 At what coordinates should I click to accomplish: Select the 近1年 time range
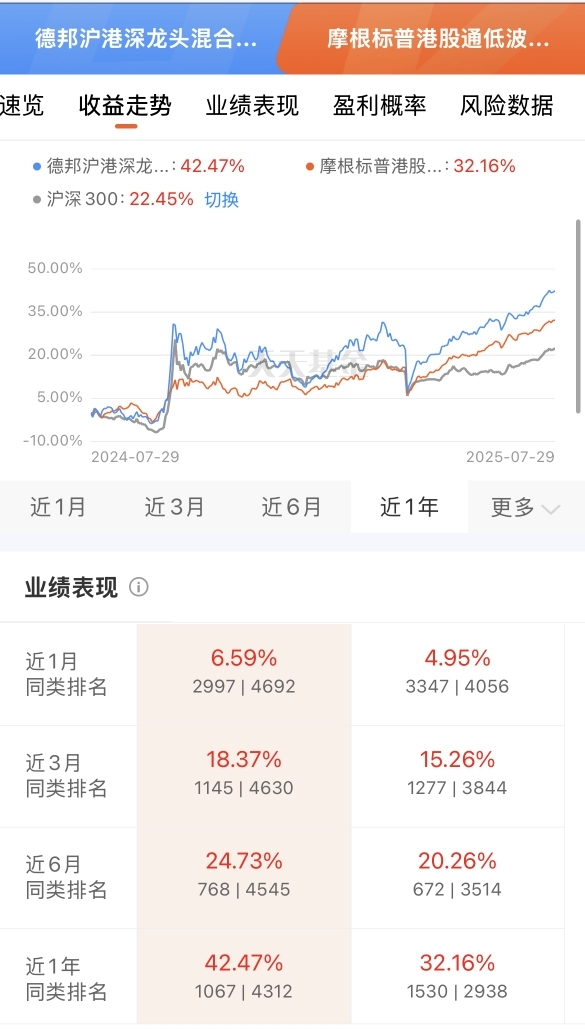point(409,507)
